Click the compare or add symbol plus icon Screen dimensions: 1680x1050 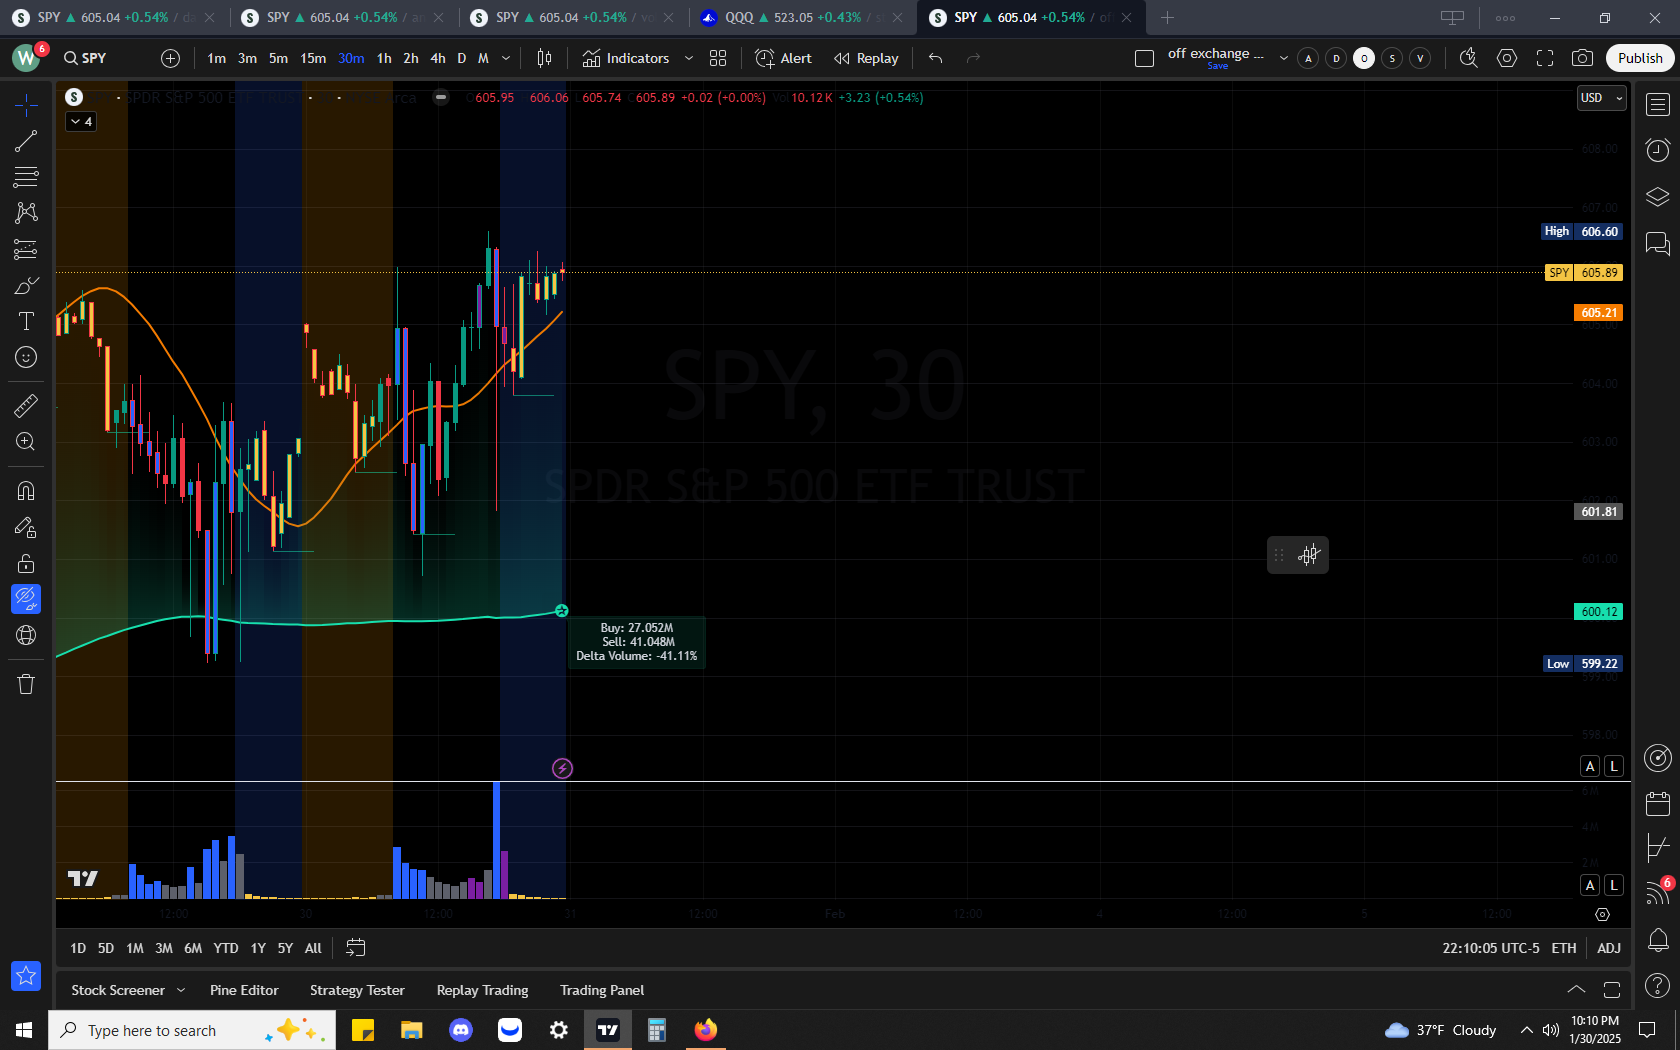pos(171,58)
